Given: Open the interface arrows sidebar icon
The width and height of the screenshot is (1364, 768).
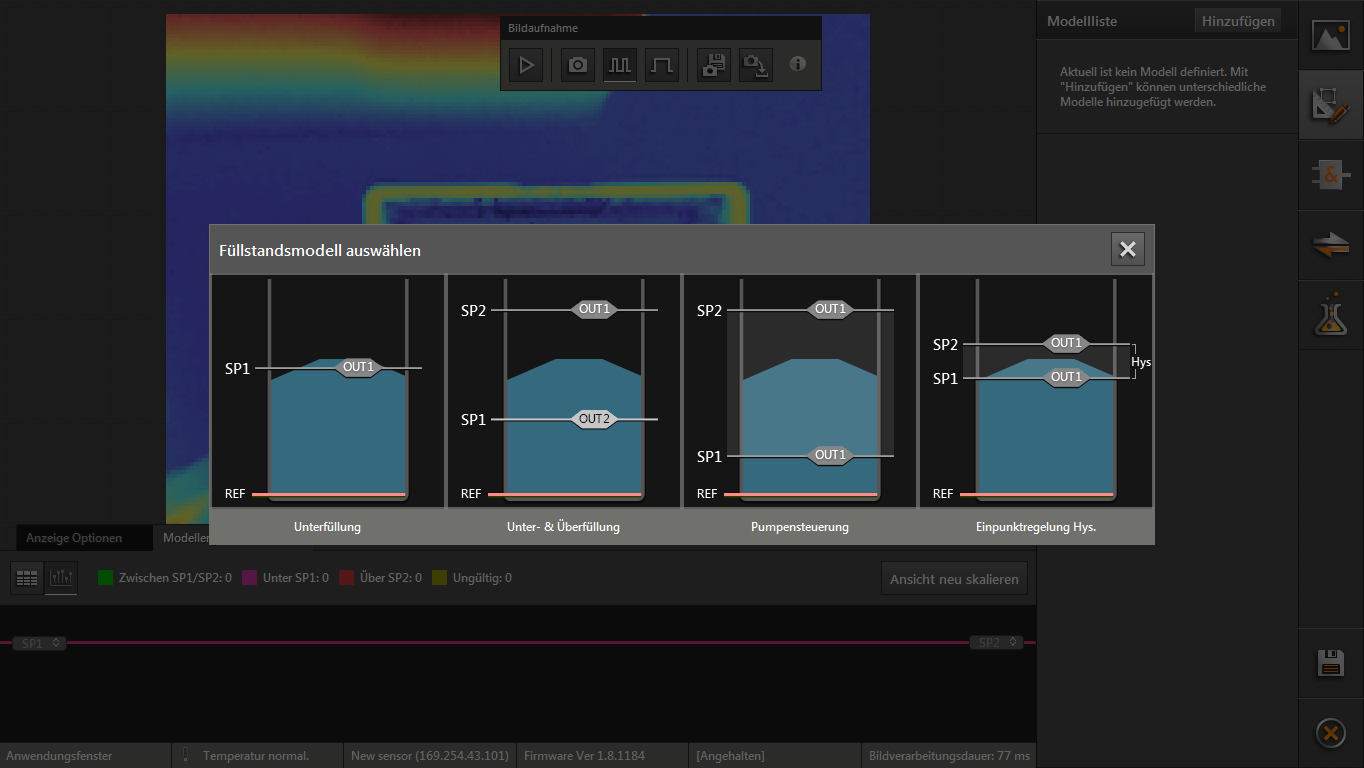Looking at the screenshot, I should pos(1330,246).
